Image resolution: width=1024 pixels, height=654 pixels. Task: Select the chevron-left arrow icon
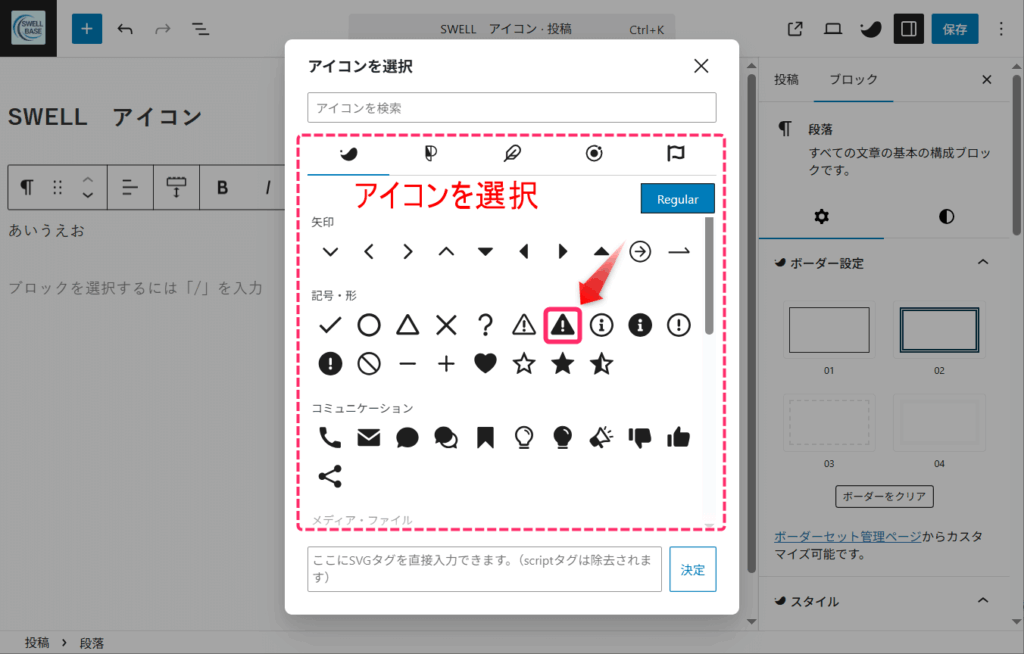(369, 252)
